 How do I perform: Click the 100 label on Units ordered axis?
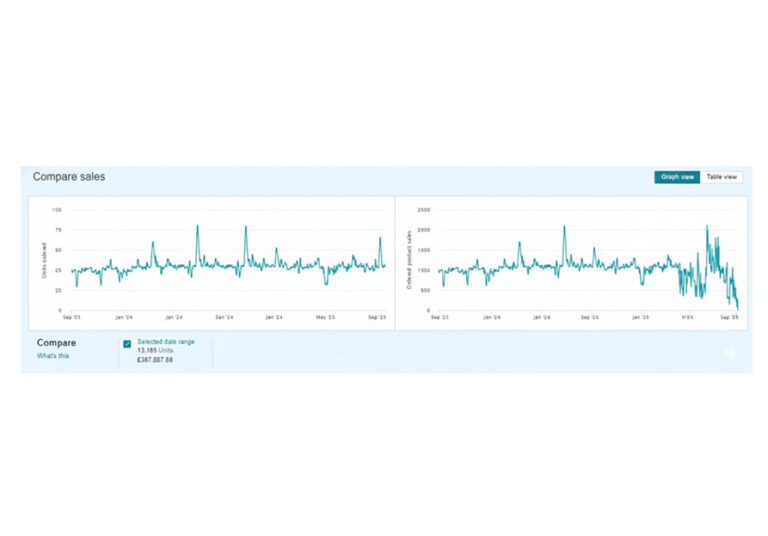pos(57,210)
